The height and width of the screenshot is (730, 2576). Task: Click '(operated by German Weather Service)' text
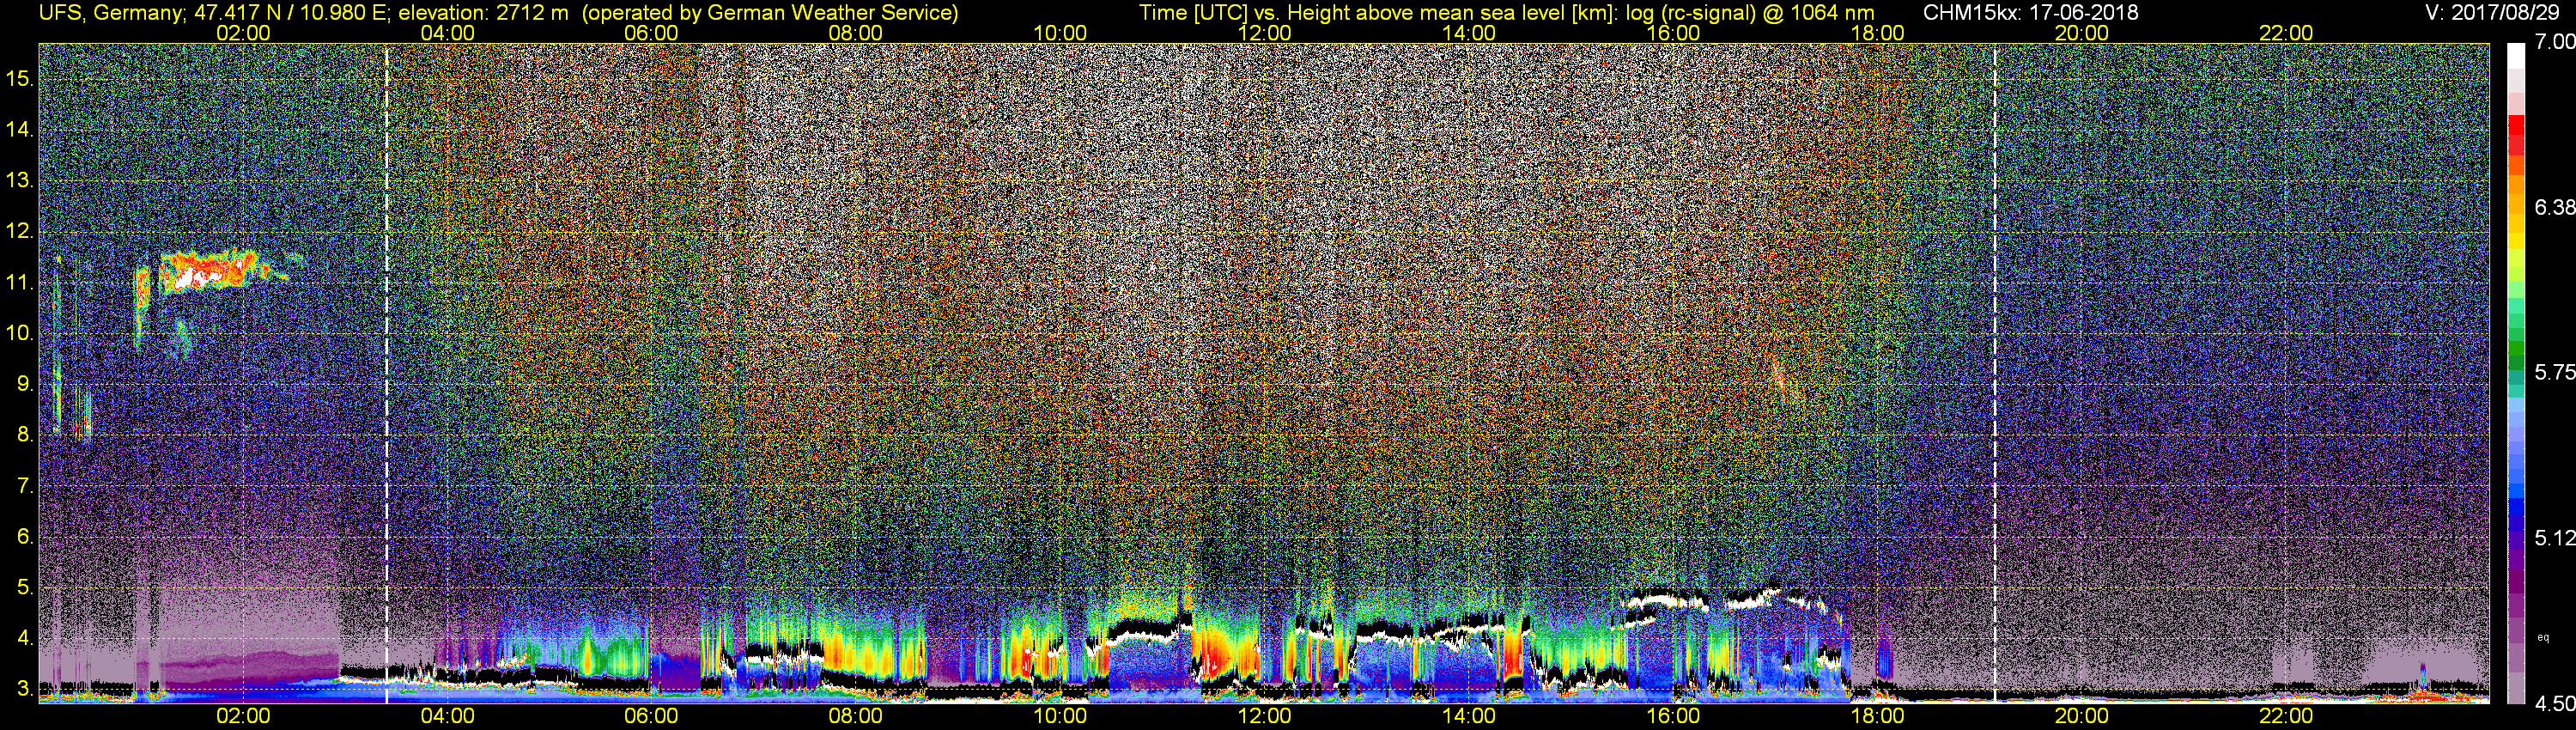click(771, 13)
